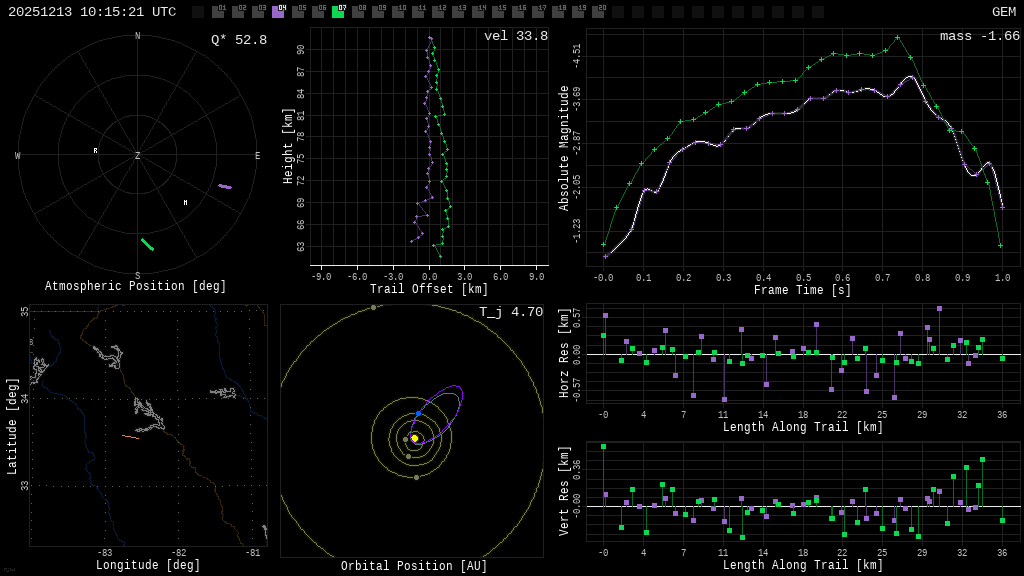Click the GEM shower label
1024x576 pixels.
(x=1003, y=12)
